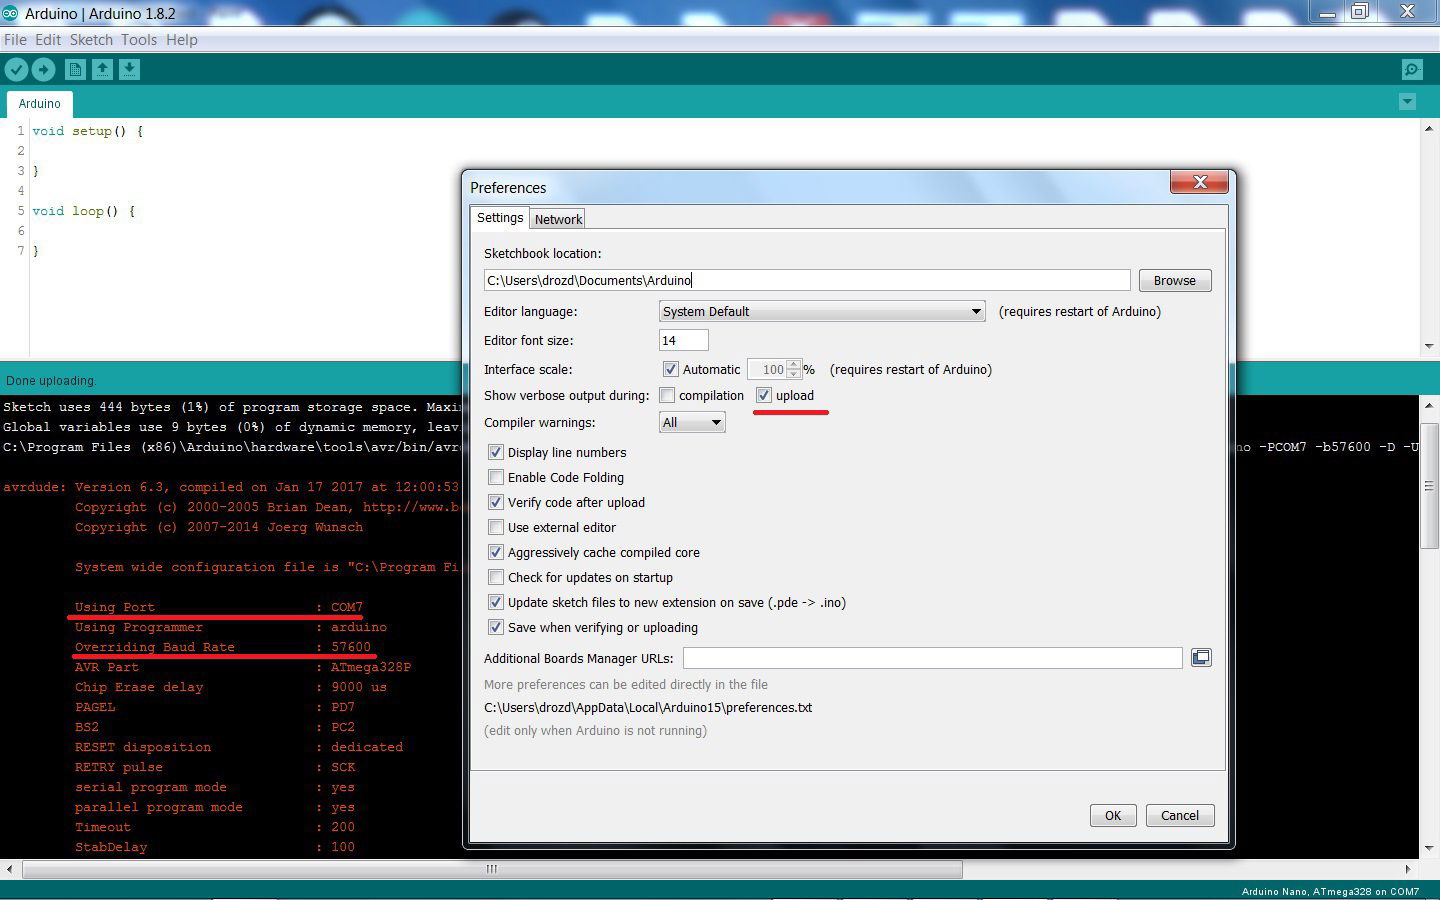
Task: Click the interface scale percentage field
Action: (x=767, y=369)
